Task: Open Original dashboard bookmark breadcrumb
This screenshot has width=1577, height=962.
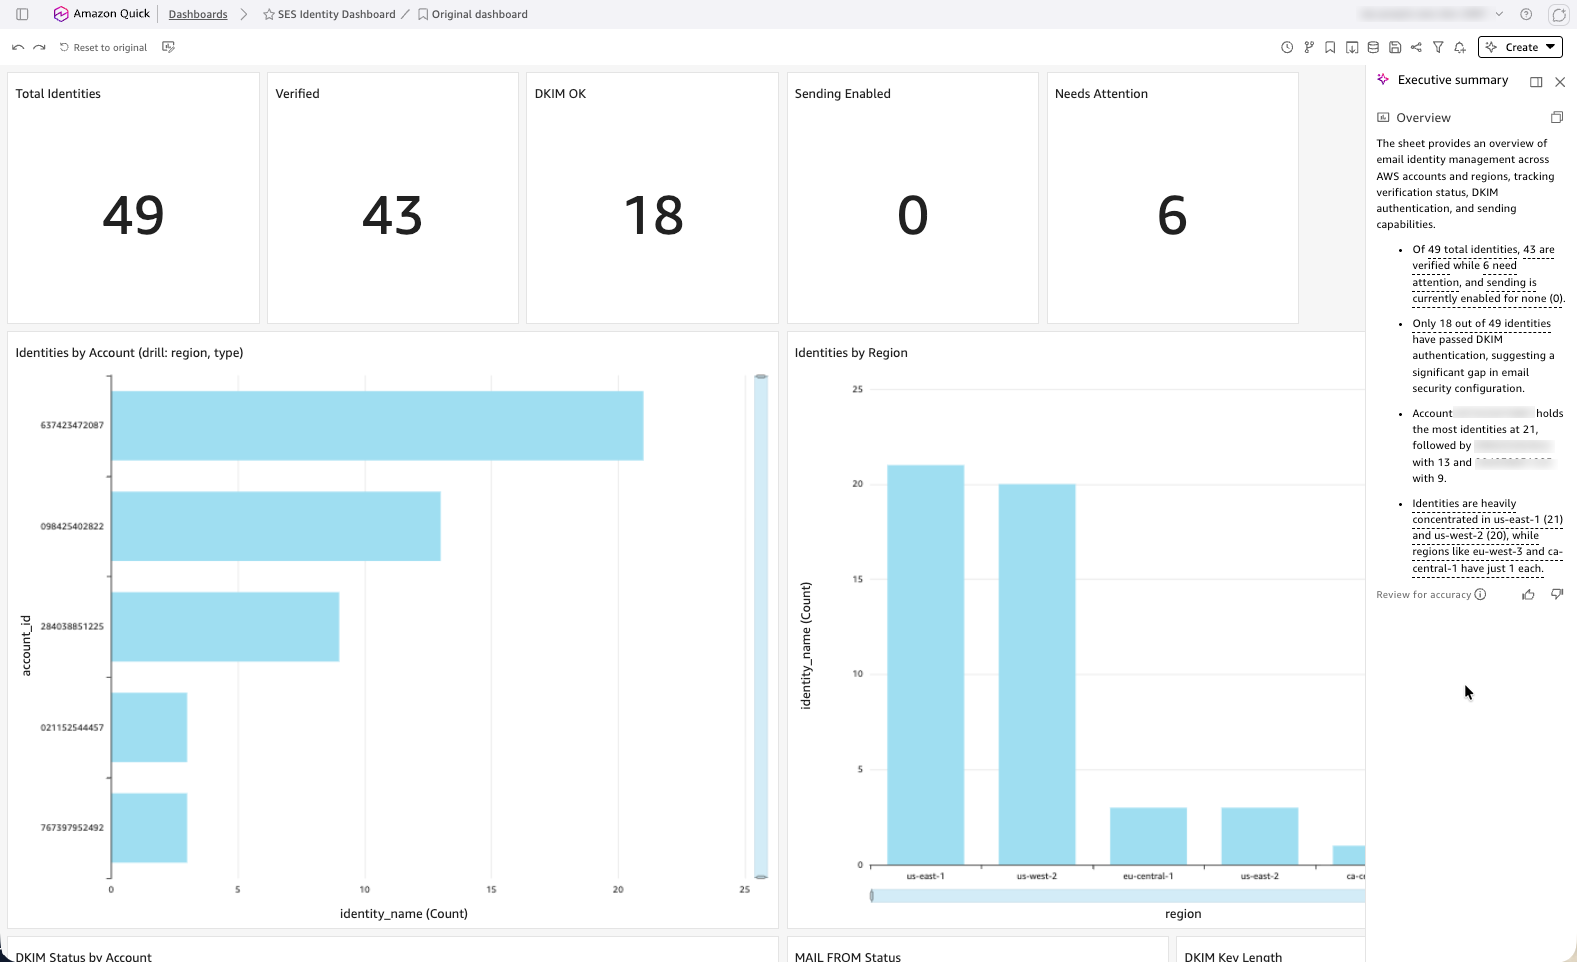Action: tap(473, 14)
